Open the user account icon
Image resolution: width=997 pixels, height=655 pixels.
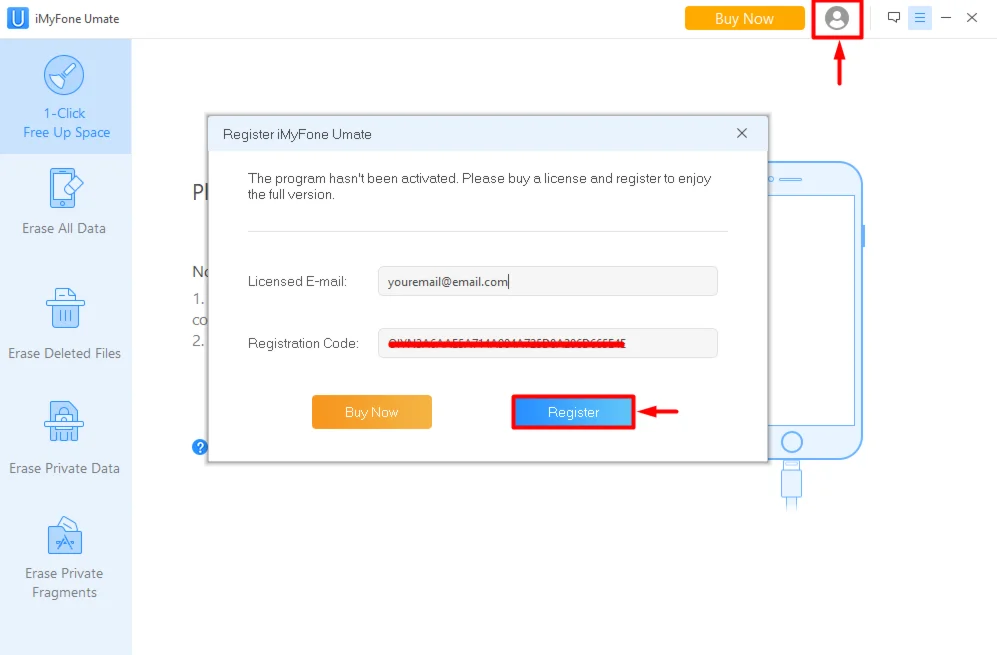pyautogui.click(x=837, y=18)
